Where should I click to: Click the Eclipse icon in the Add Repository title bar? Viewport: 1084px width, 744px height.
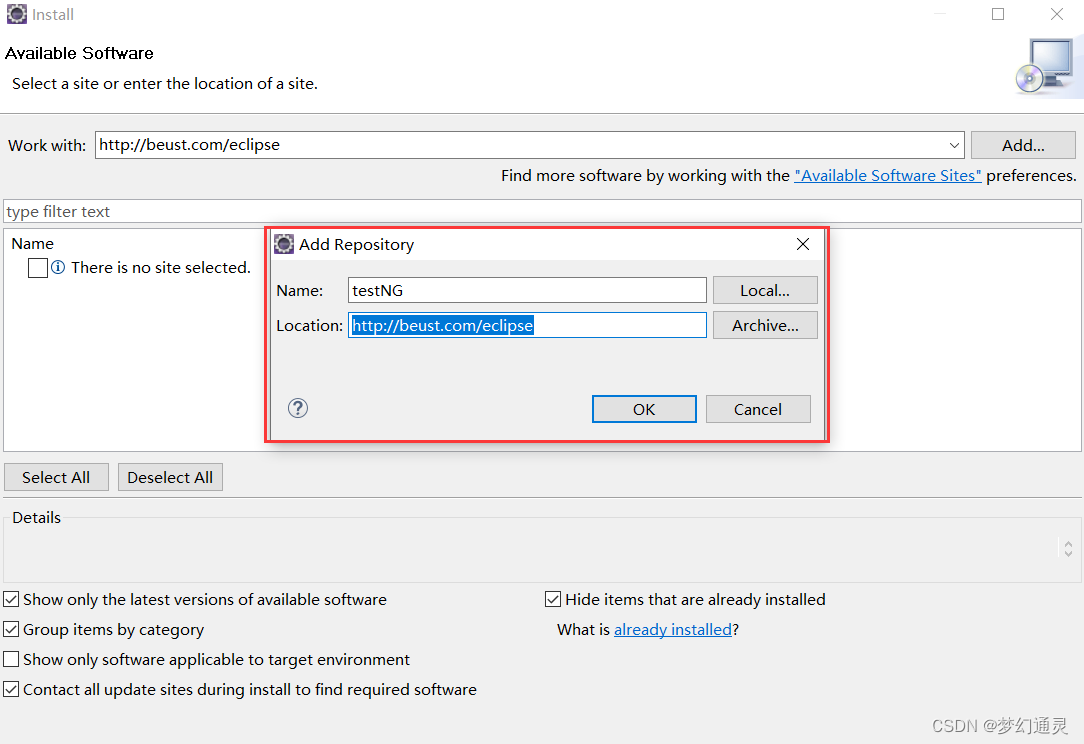(x=284, y=244)
